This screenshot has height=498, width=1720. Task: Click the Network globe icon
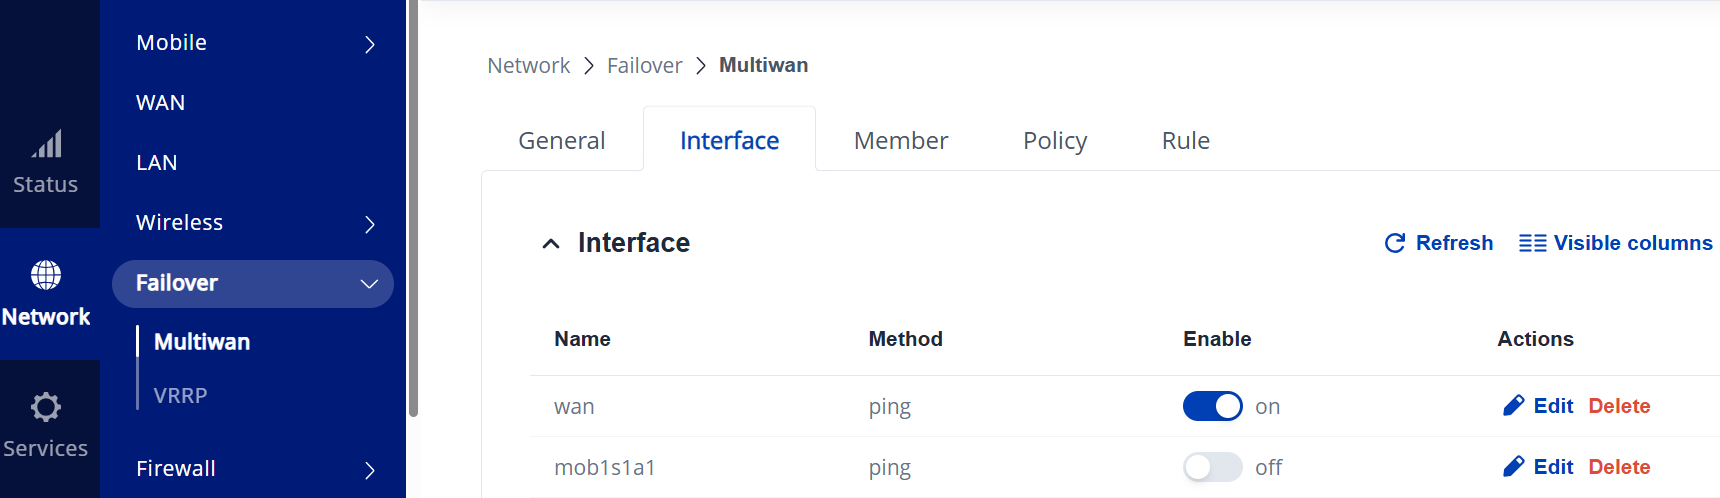(x=46, y=275)
